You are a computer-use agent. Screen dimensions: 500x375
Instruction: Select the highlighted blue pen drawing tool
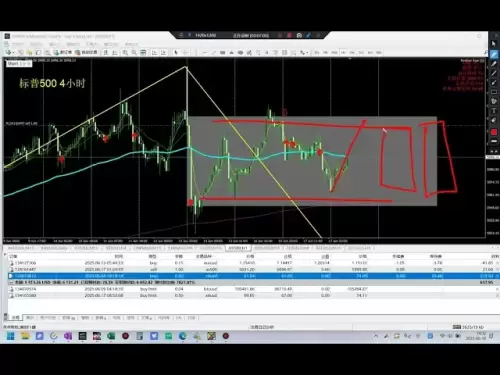pyautogui.click(x=494, y=54)
